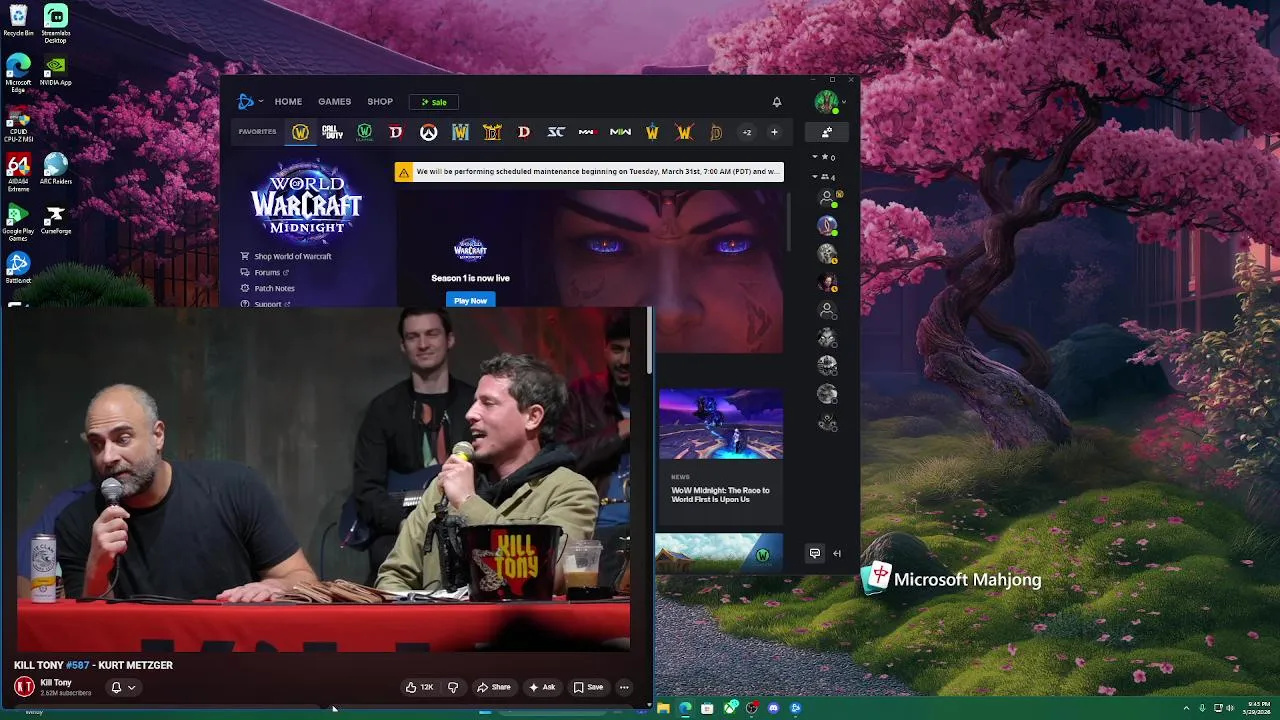1280x720 pixels.
Task: Open the add-a-friend social button
Action: pyautogui.click(x=827, y=132)
